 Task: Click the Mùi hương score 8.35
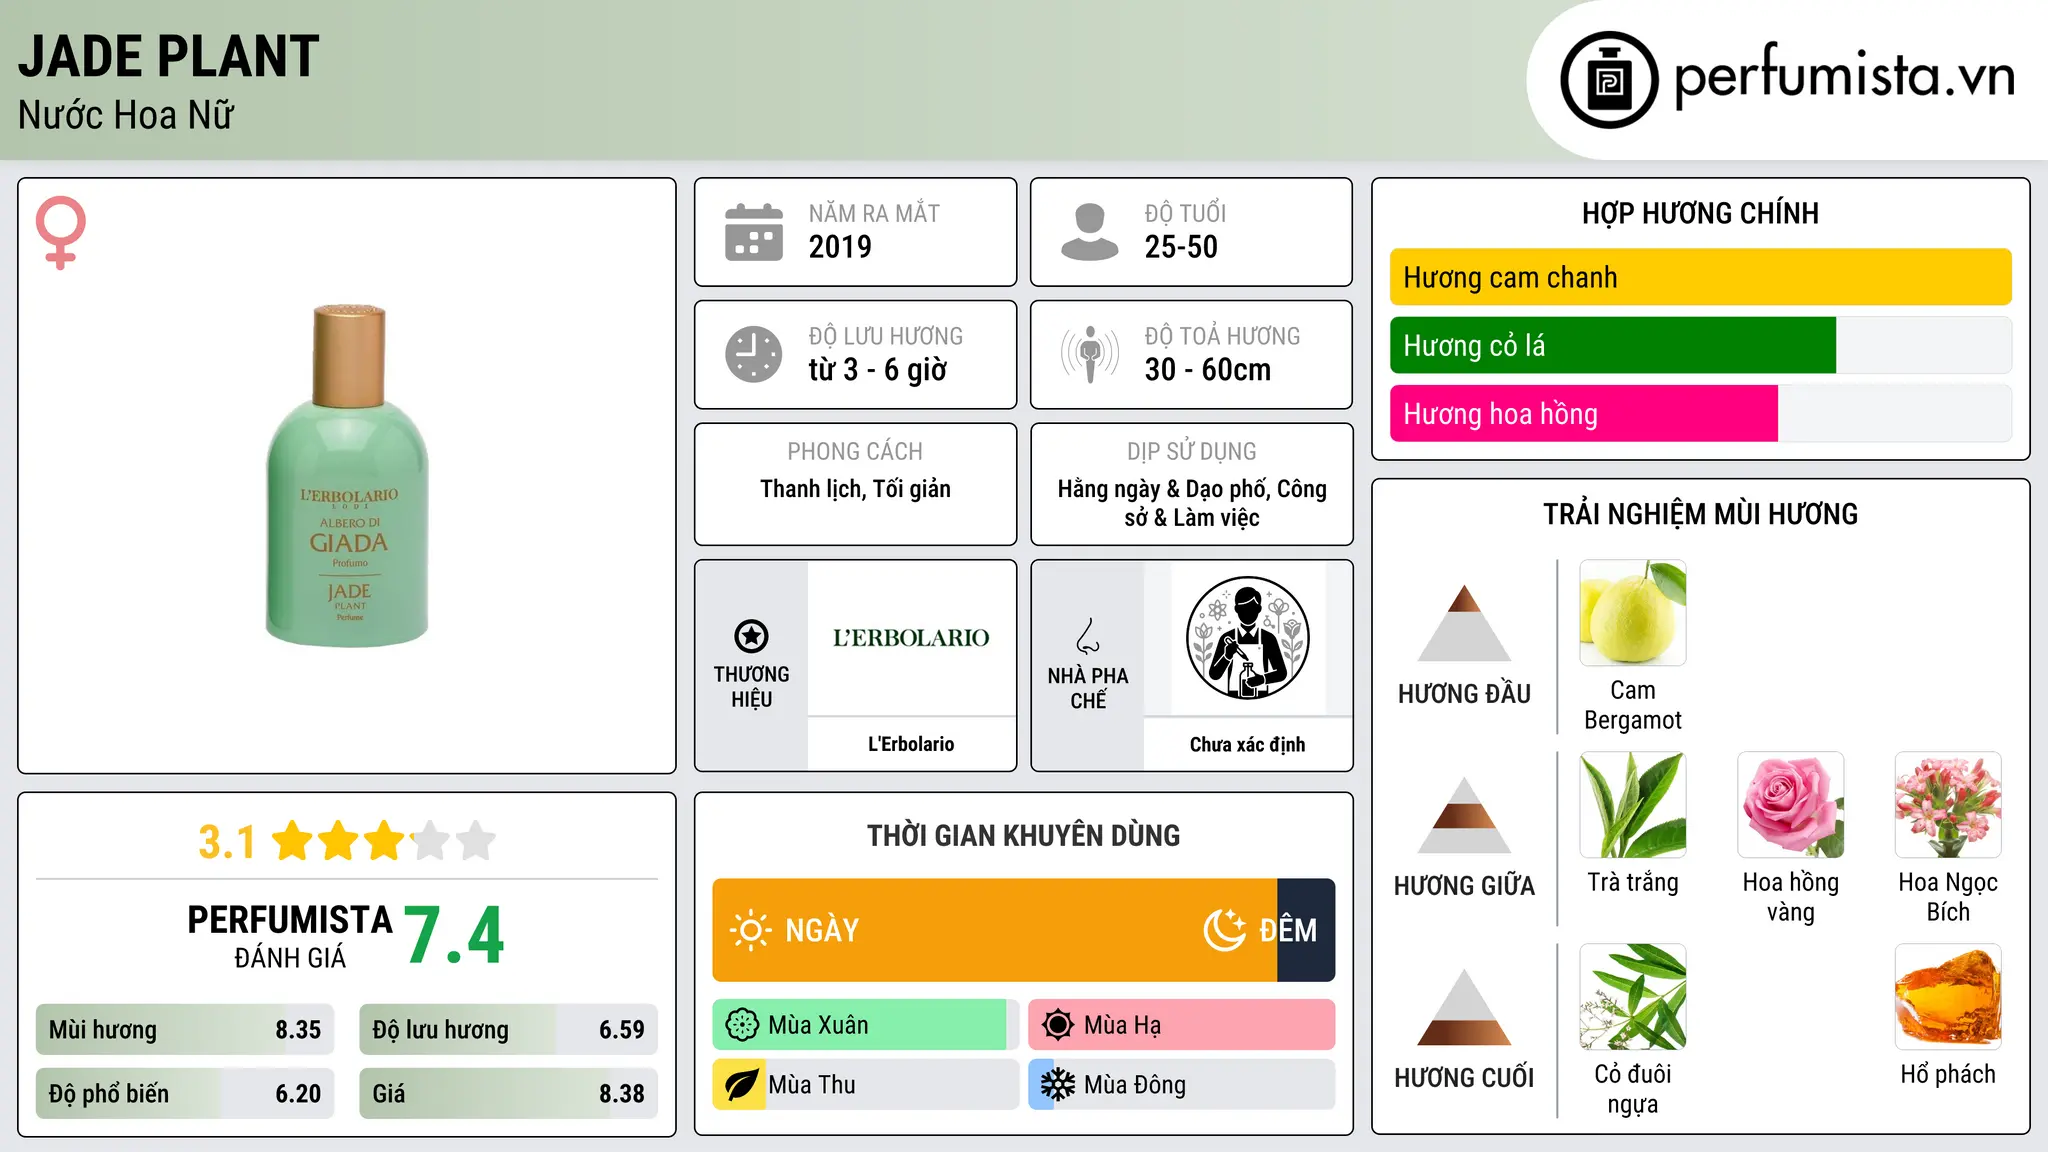click(x=298, y=1030)
